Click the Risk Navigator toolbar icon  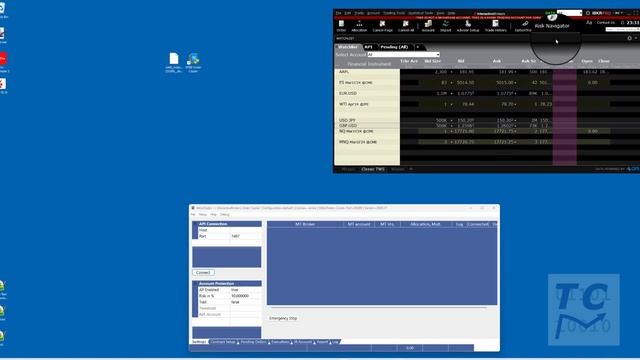coord(552,21)
